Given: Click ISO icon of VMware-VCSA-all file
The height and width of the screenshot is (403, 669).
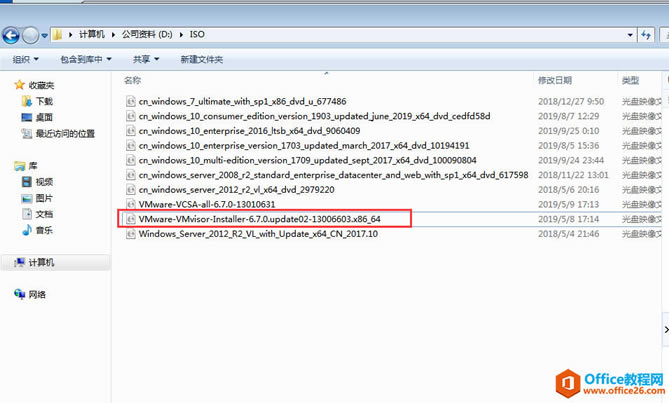Looking at the screenshot, I should (x=131, y=204).
